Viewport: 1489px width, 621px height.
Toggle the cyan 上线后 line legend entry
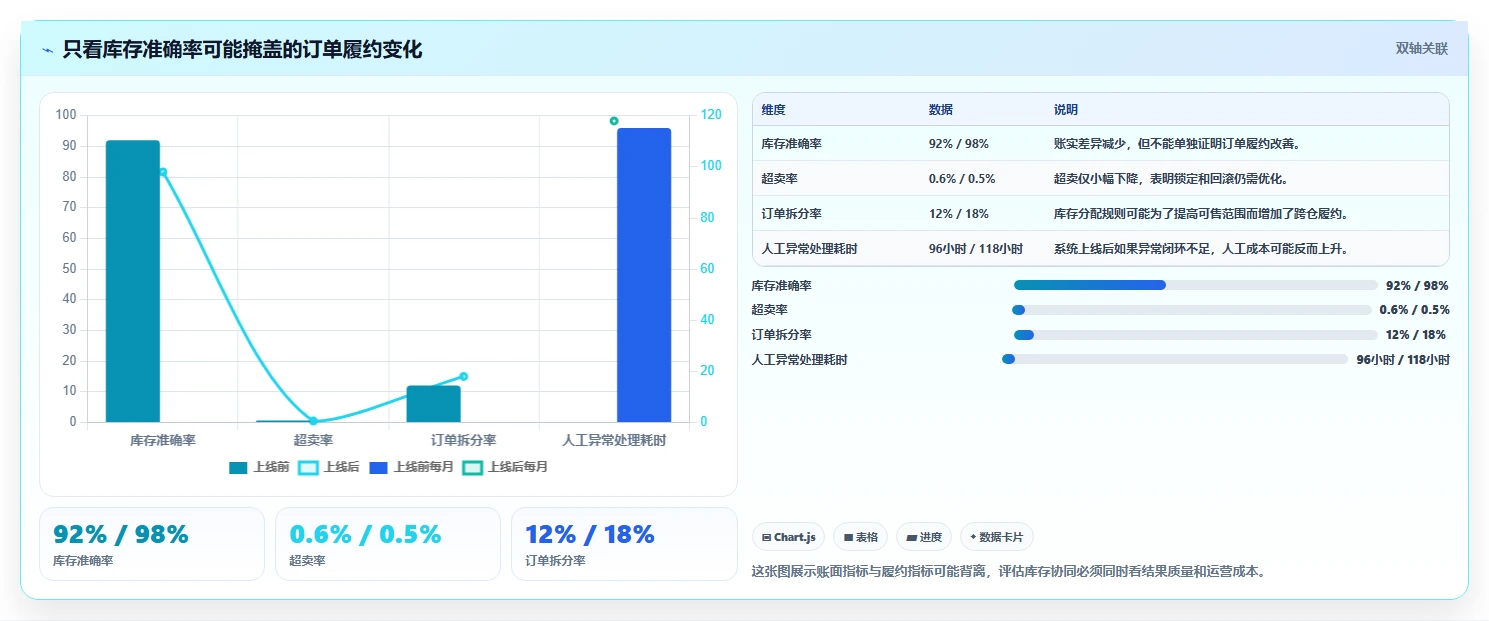click(329, 467)
